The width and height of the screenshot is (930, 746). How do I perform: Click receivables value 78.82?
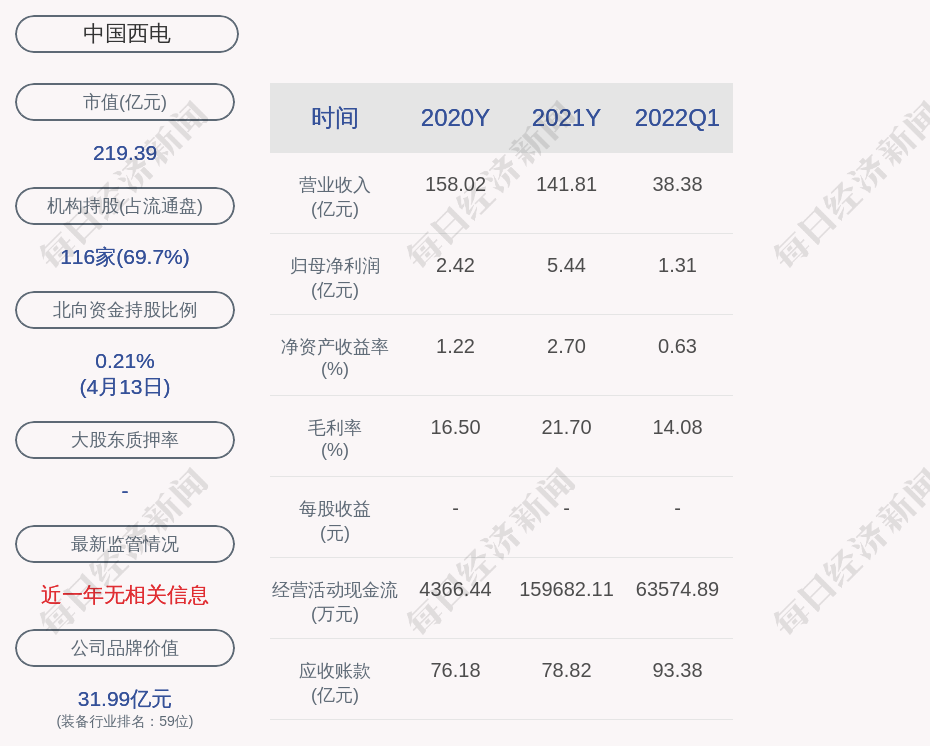point(566,671)
